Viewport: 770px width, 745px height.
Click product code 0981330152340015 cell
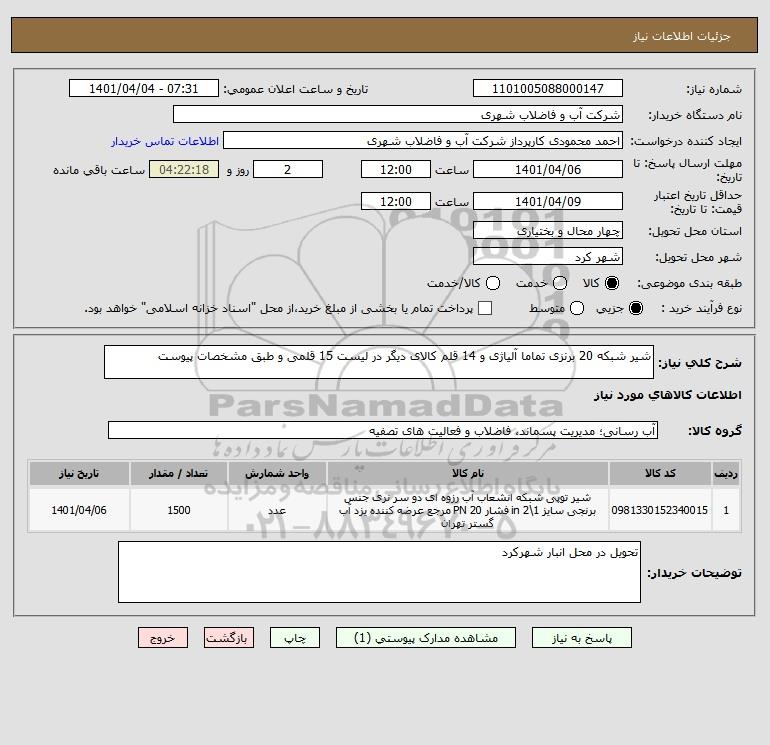click(x=660, y=510)
